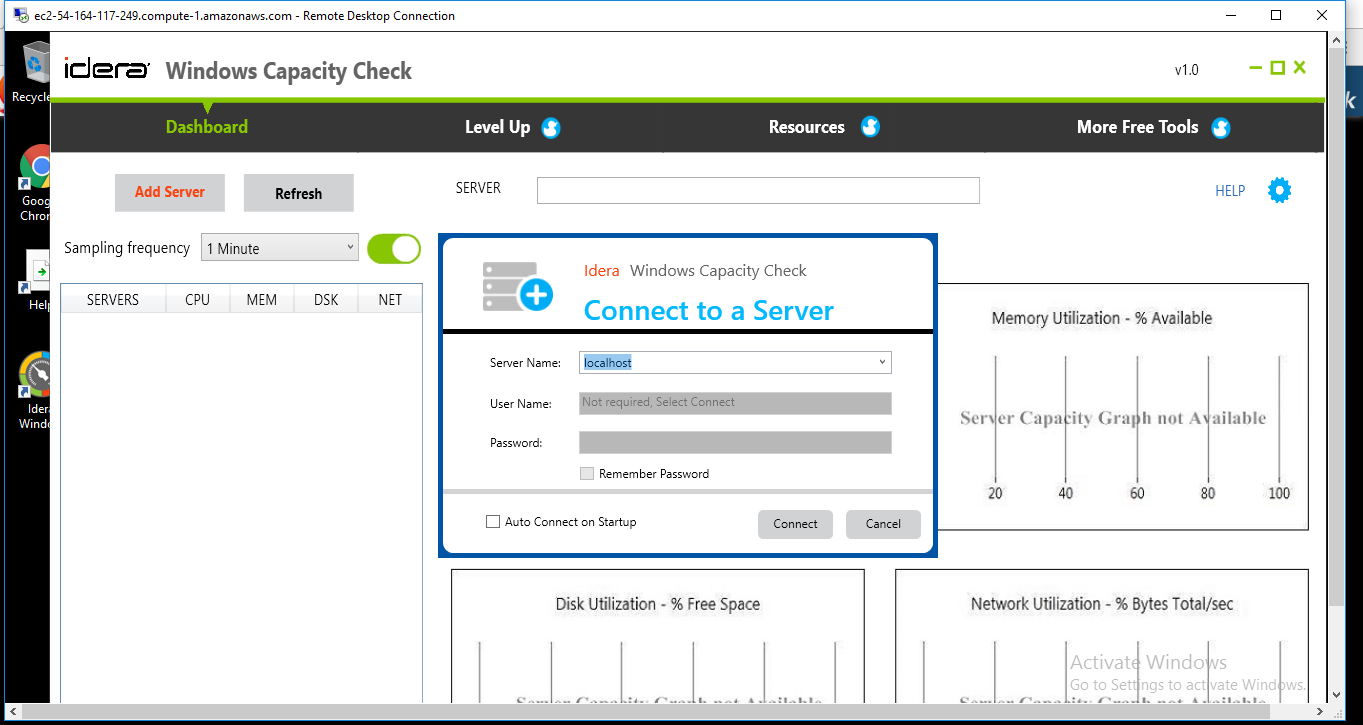Launch Google Chrome from the desktop
1363x725 pixels.
coord(35,165)
